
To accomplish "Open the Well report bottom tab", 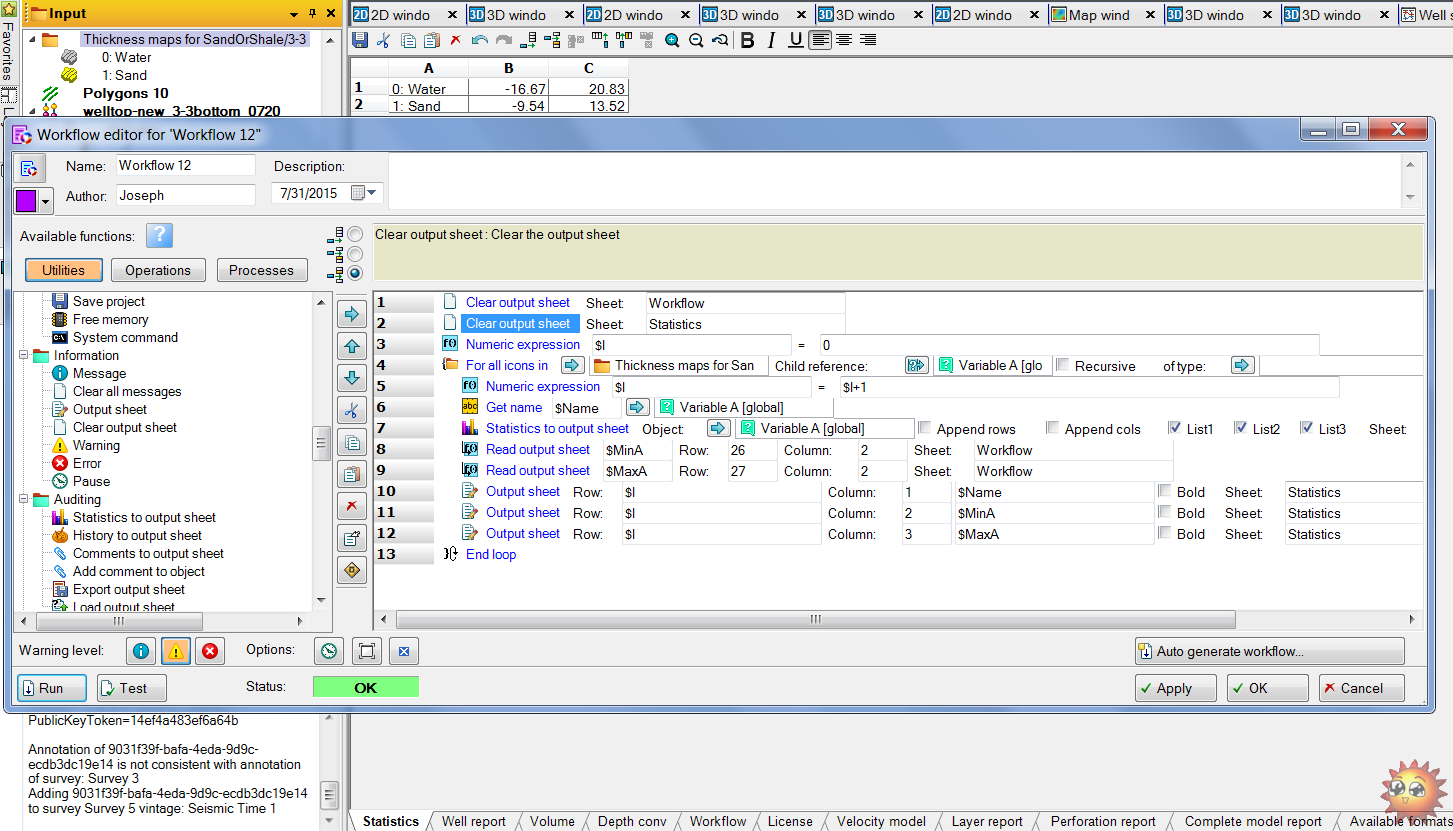I will (x=474, y=821).
